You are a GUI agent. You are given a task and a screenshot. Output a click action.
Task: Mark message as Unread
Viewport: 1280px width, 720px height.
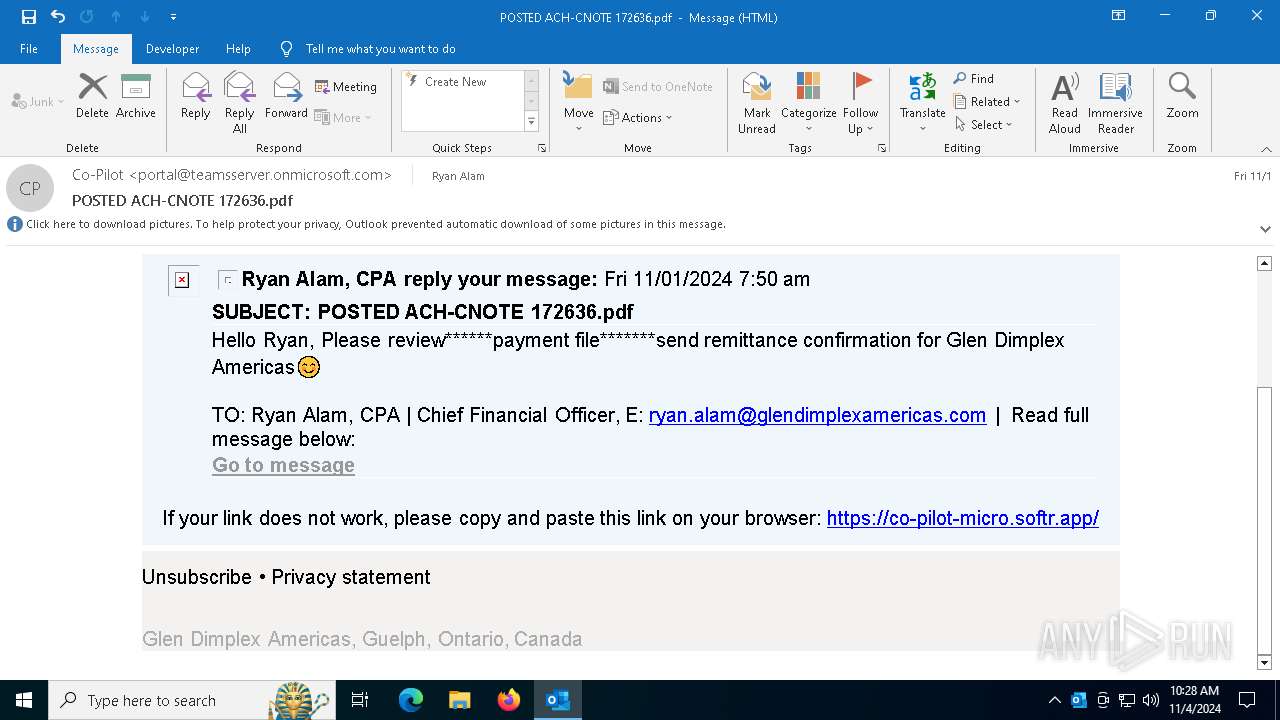click(757, 102)
